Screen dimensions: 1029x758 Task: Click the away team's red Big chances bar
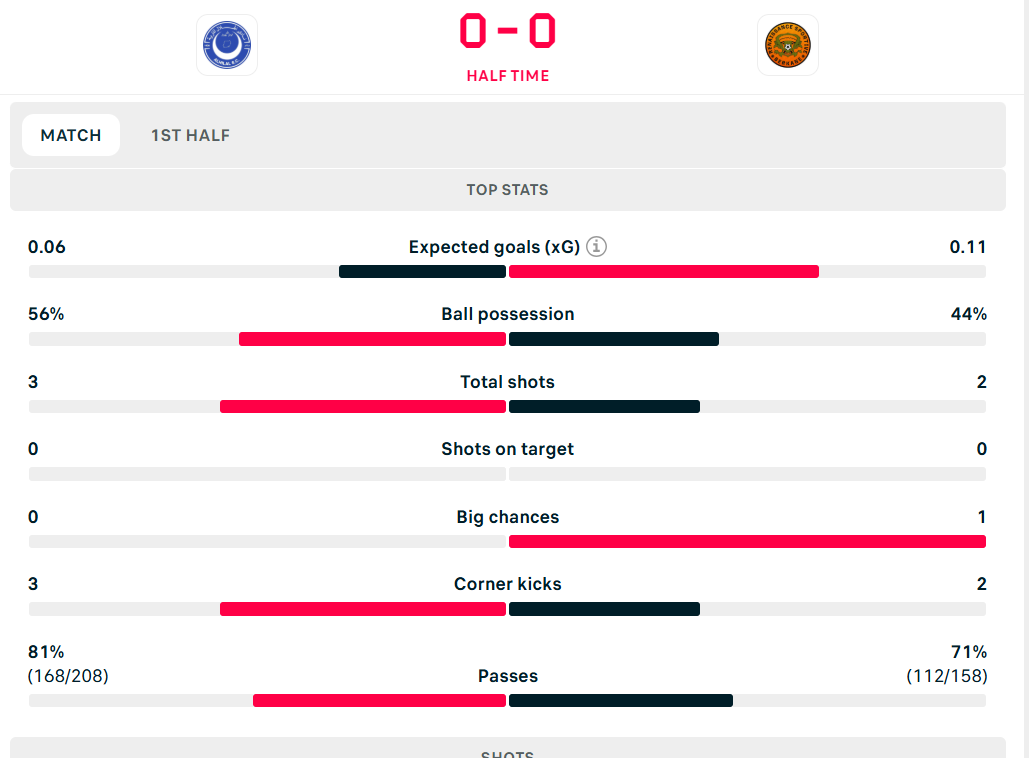tap(747, 542)
